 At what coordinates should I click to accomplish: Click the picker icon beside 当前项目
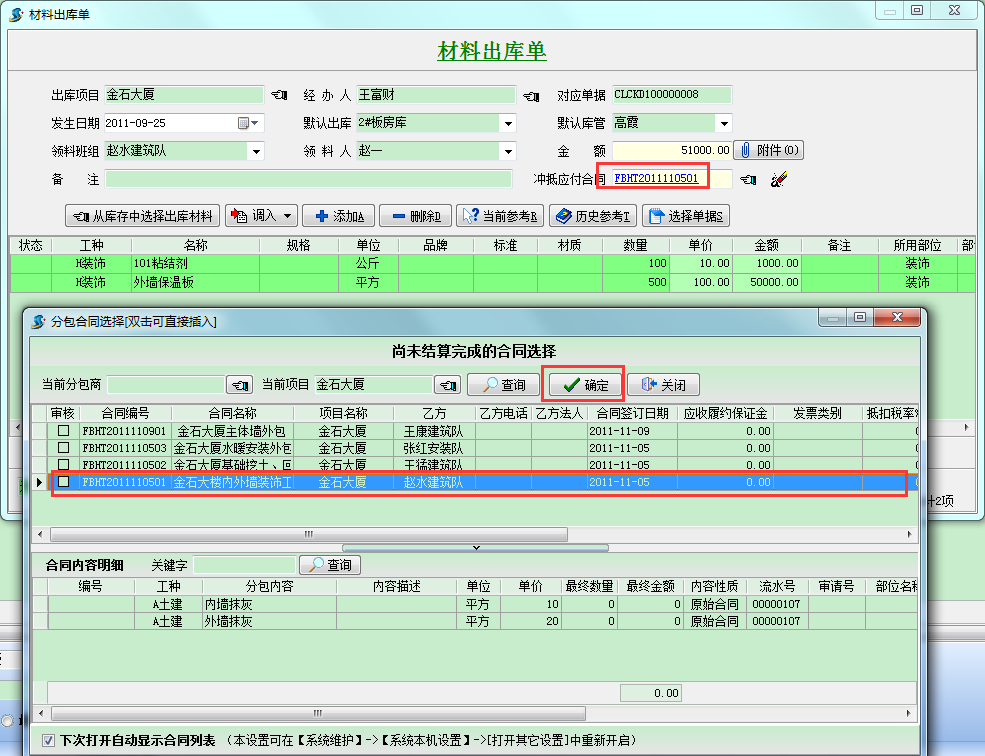click(448, 385)
